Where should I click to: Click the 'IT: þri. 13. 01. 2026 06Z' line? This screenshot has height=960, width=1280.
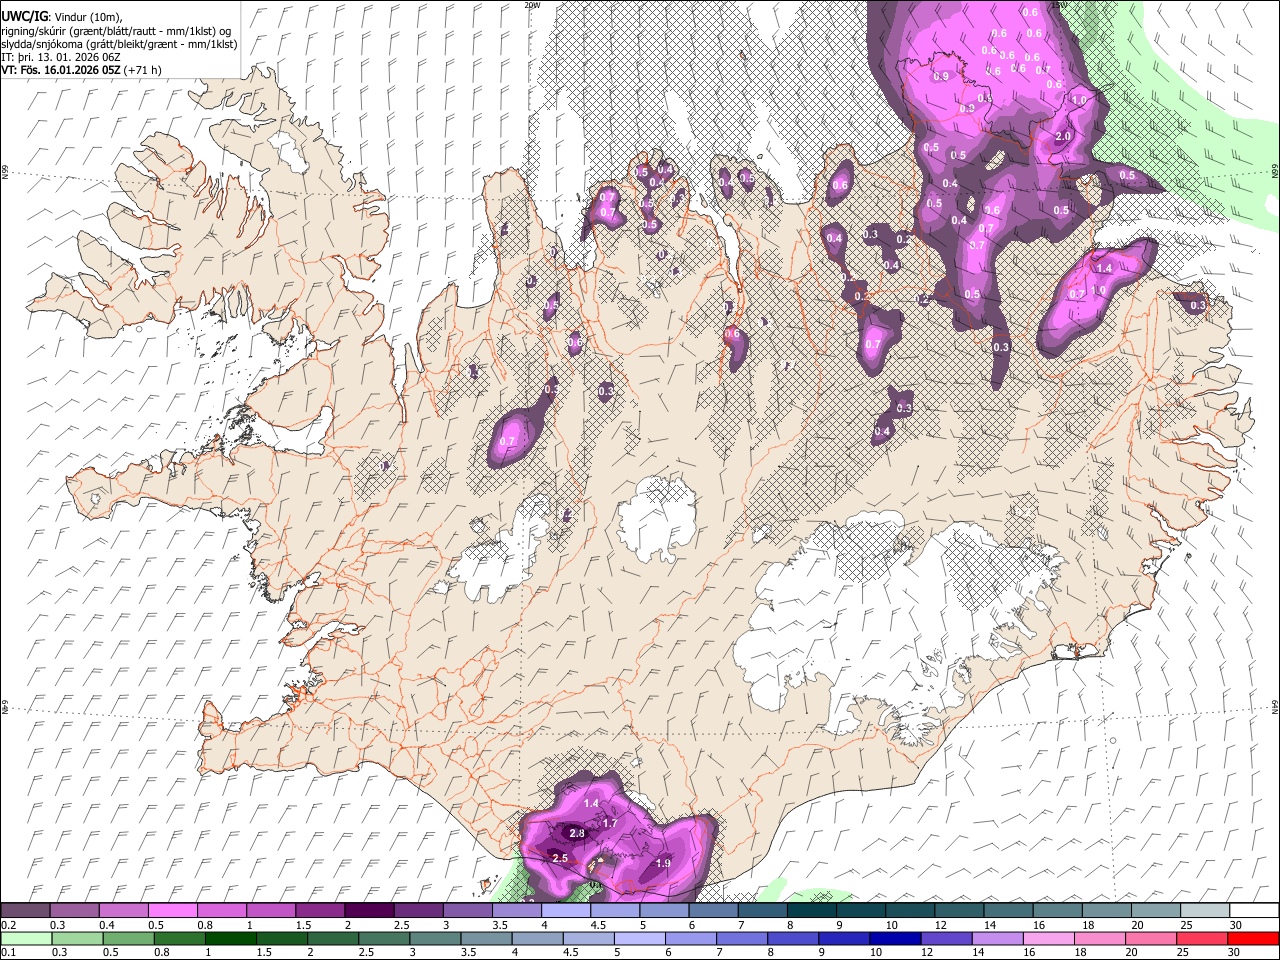tap(60, 57)
